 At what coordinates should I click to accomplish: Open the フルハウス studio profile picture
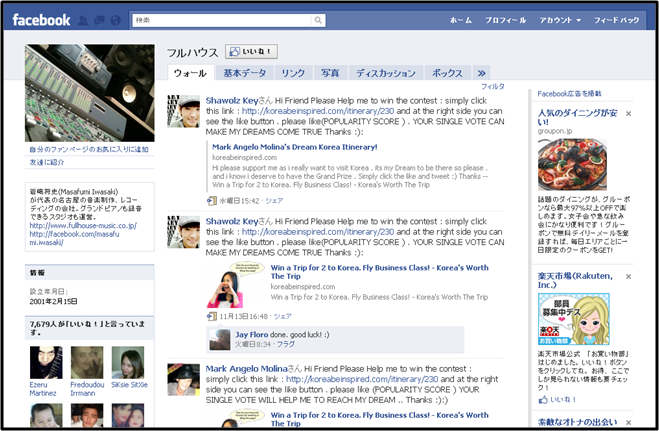tap(90, 93)
